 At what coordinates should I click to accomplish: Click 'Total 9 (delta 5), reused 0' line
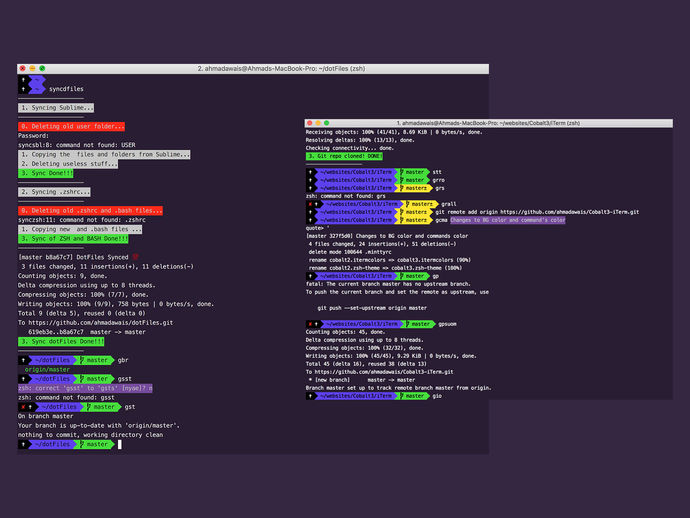(x=81, y=313)
